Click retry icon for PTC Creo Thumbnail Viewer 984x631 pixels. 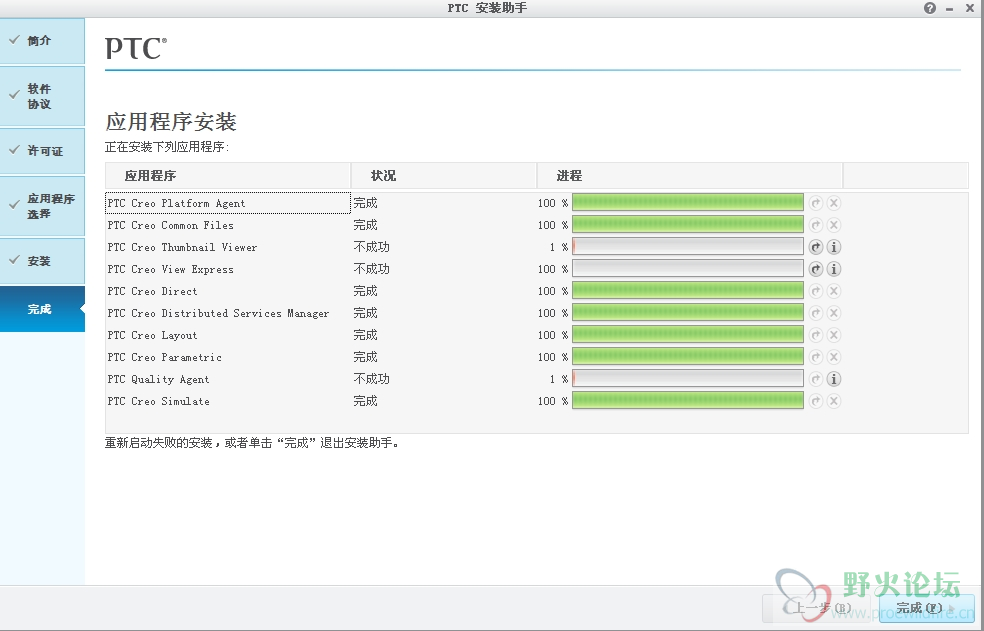[x=815, y=247]
